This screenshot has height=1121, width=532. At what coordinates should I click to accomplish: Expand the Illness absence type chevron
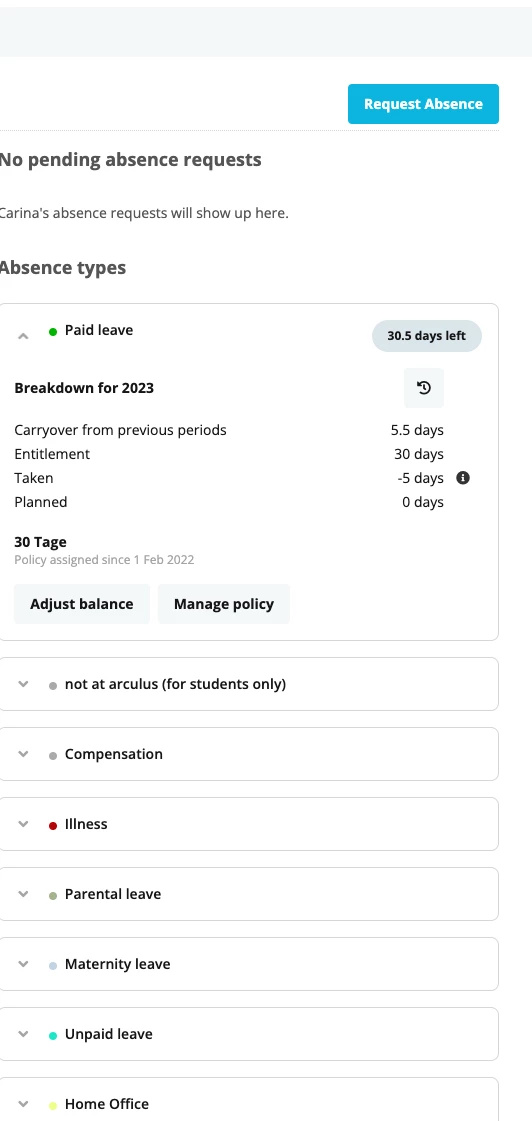tap(23, 824)
